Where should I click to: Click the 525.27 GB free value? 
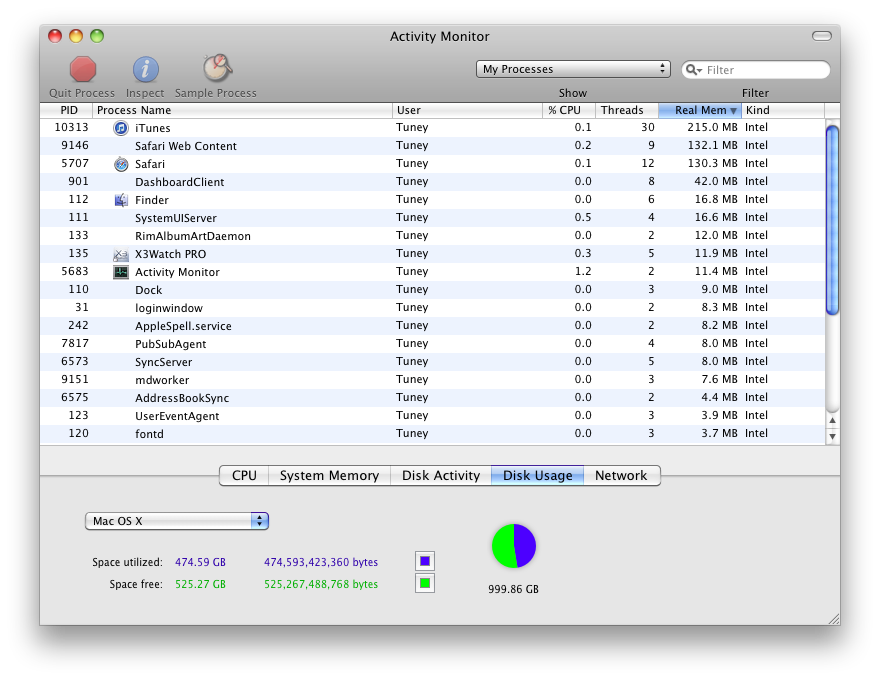[200, 585]
